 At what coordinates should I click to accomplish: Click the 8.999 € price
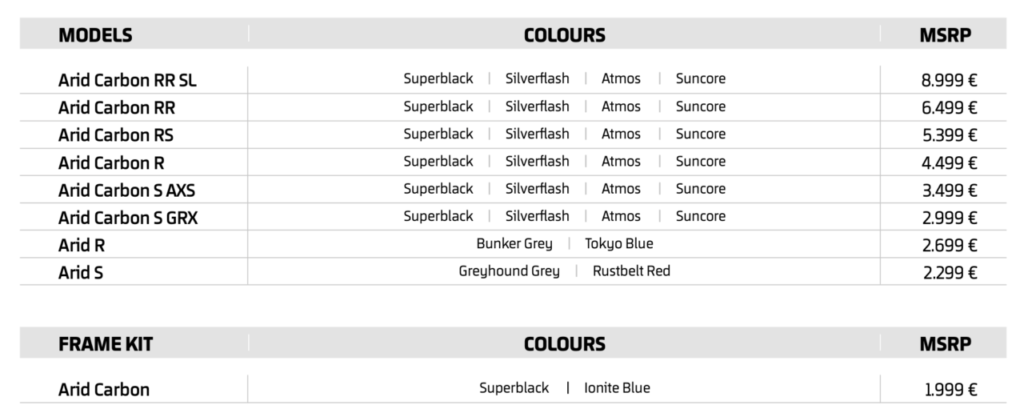[x=949, y=80]
